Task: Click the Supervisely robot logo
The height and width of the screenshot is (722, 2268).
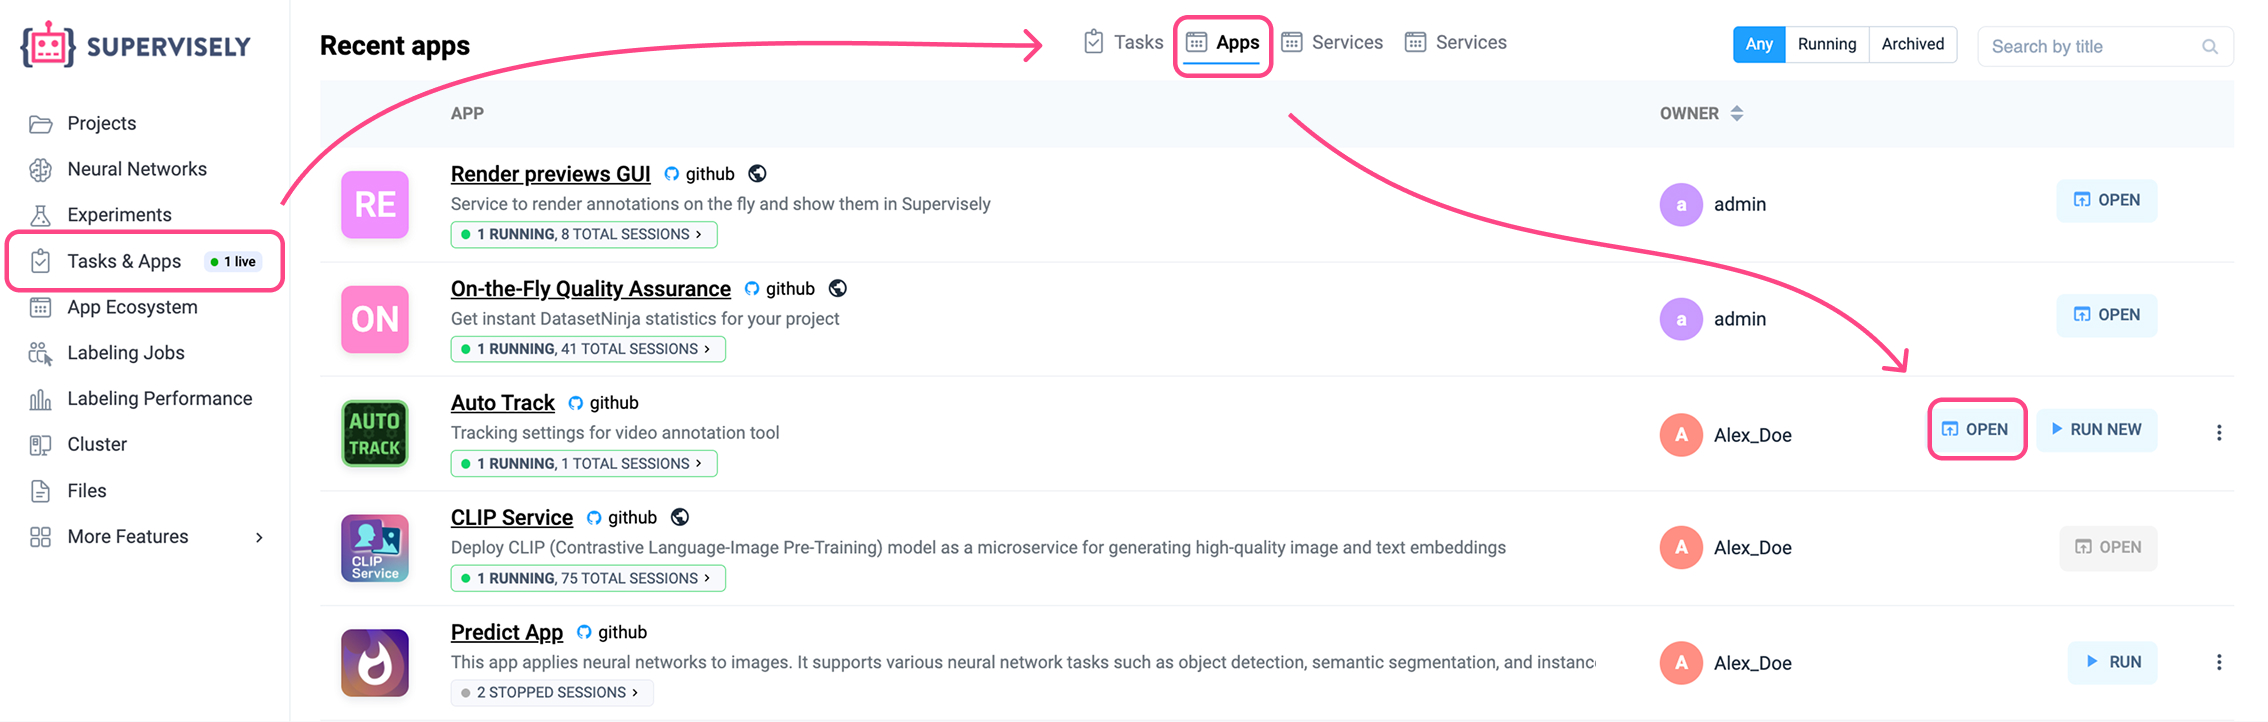Action: 48,45
